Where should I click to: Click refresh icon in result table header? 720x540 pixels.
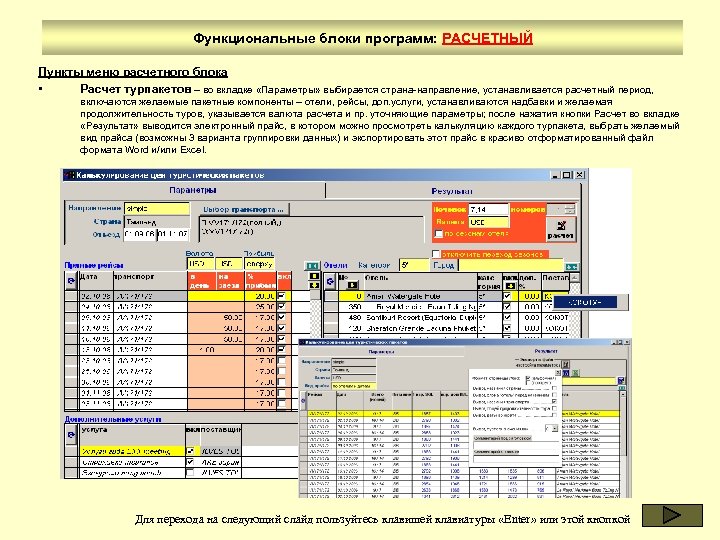303,401
